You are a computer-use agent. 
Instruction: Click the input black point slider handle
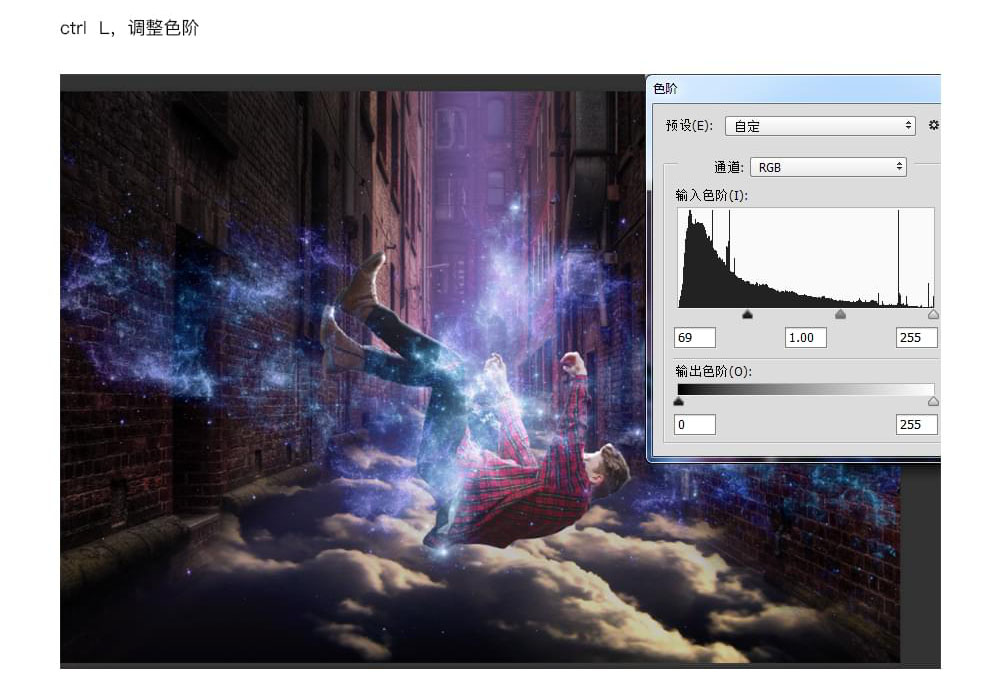[747, 314]
